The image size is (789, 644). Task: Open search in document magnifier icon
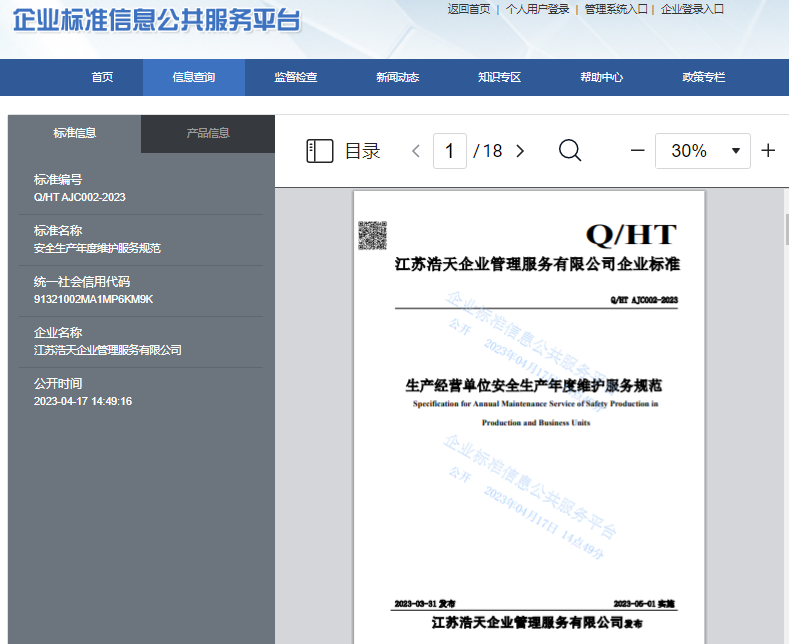[570, 150]
